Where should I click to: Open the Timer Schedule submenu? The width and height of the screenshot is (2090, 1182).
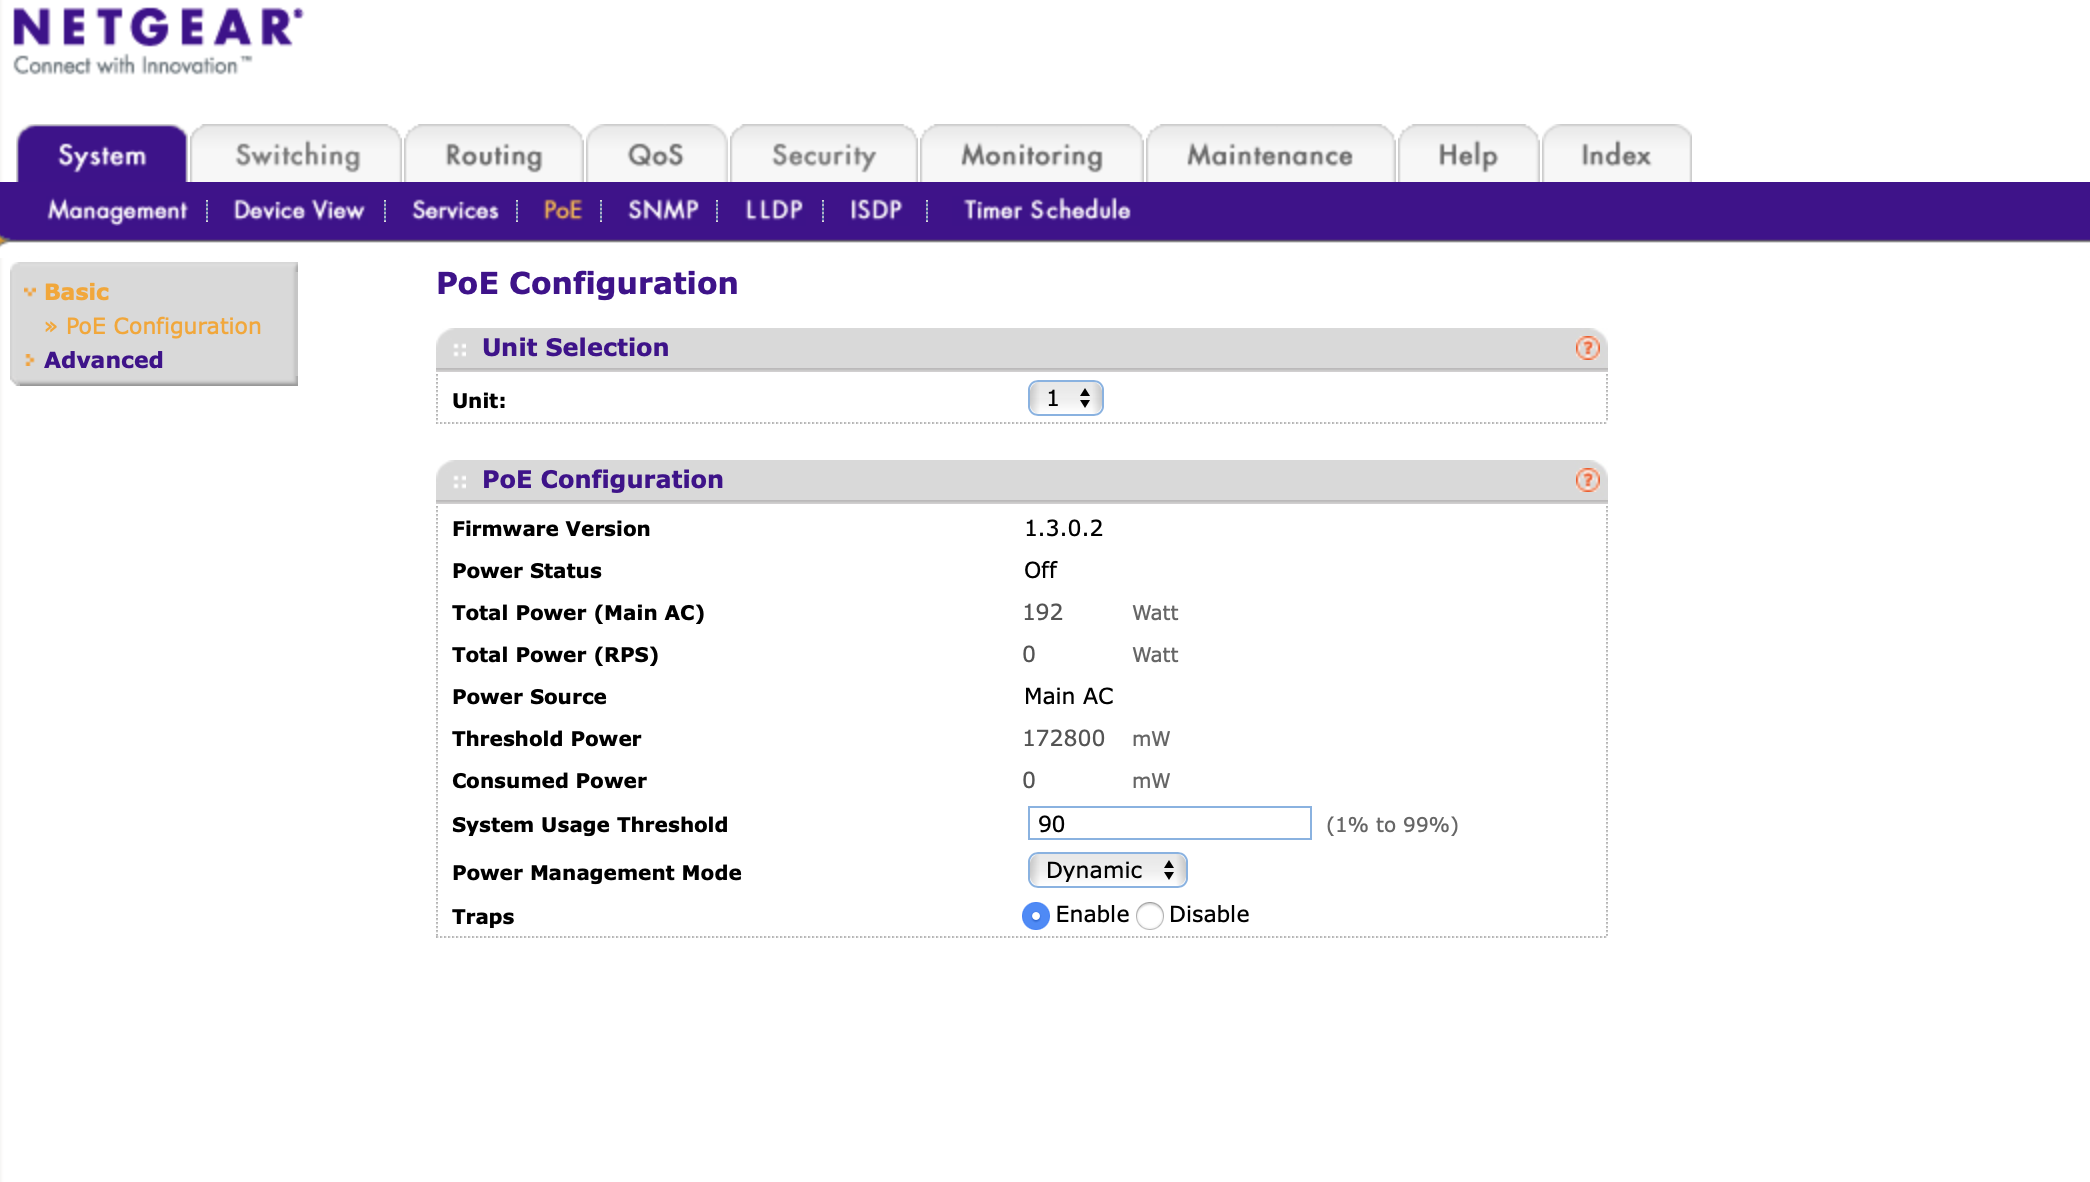1047,210
